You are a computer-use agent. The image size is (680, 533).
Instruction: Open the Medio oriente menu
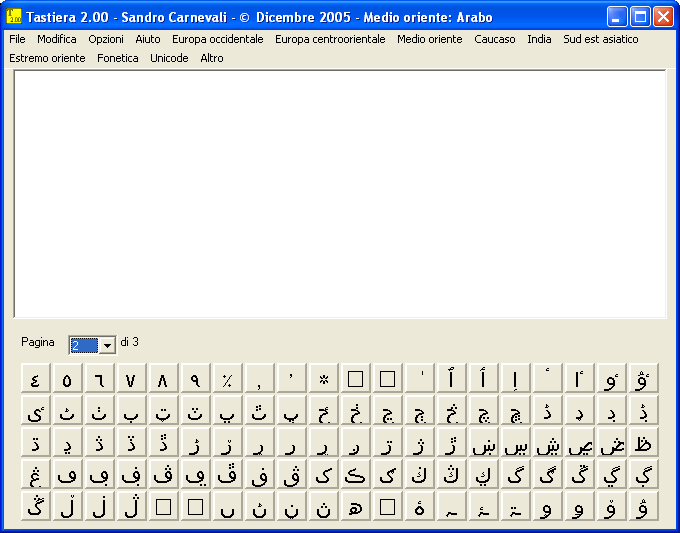(x=430, y=39)
